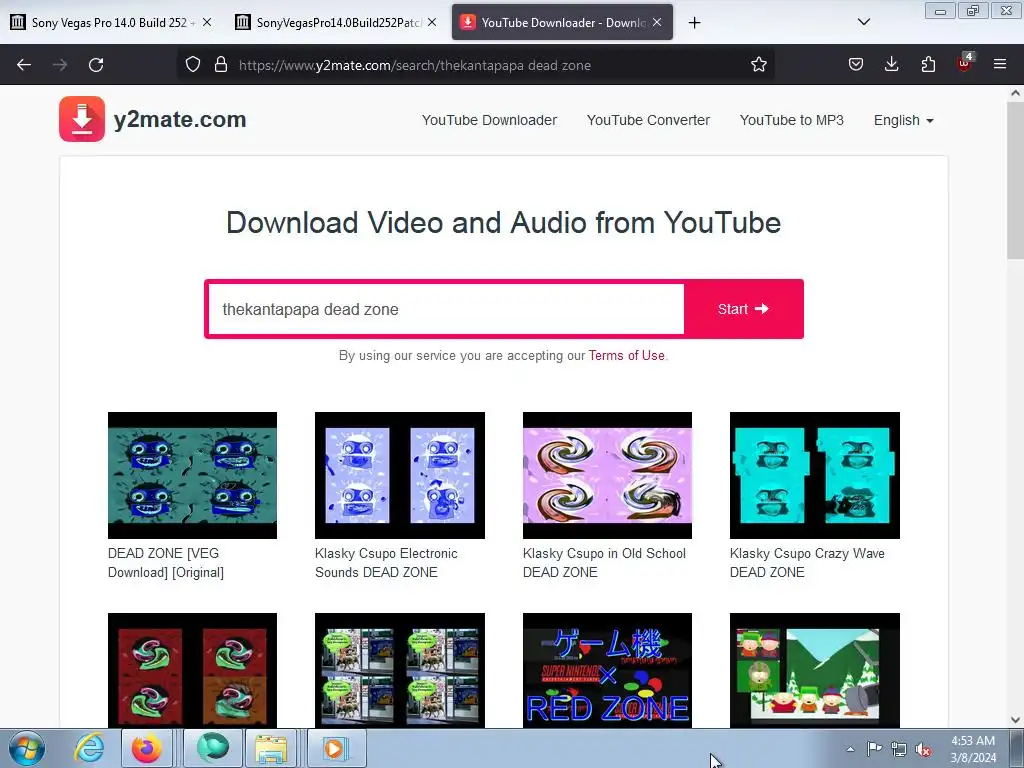Open Klasky Csupo in Old School DEAD ZONE title
The image size is (1024, 768).
click(604, 563)
